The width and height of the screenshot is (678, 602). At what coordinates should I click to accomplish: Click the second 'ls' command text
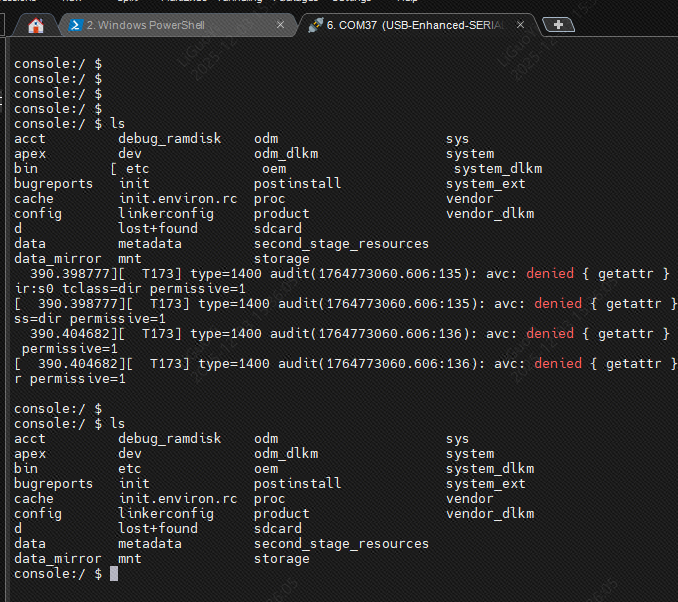click(118, 424)
